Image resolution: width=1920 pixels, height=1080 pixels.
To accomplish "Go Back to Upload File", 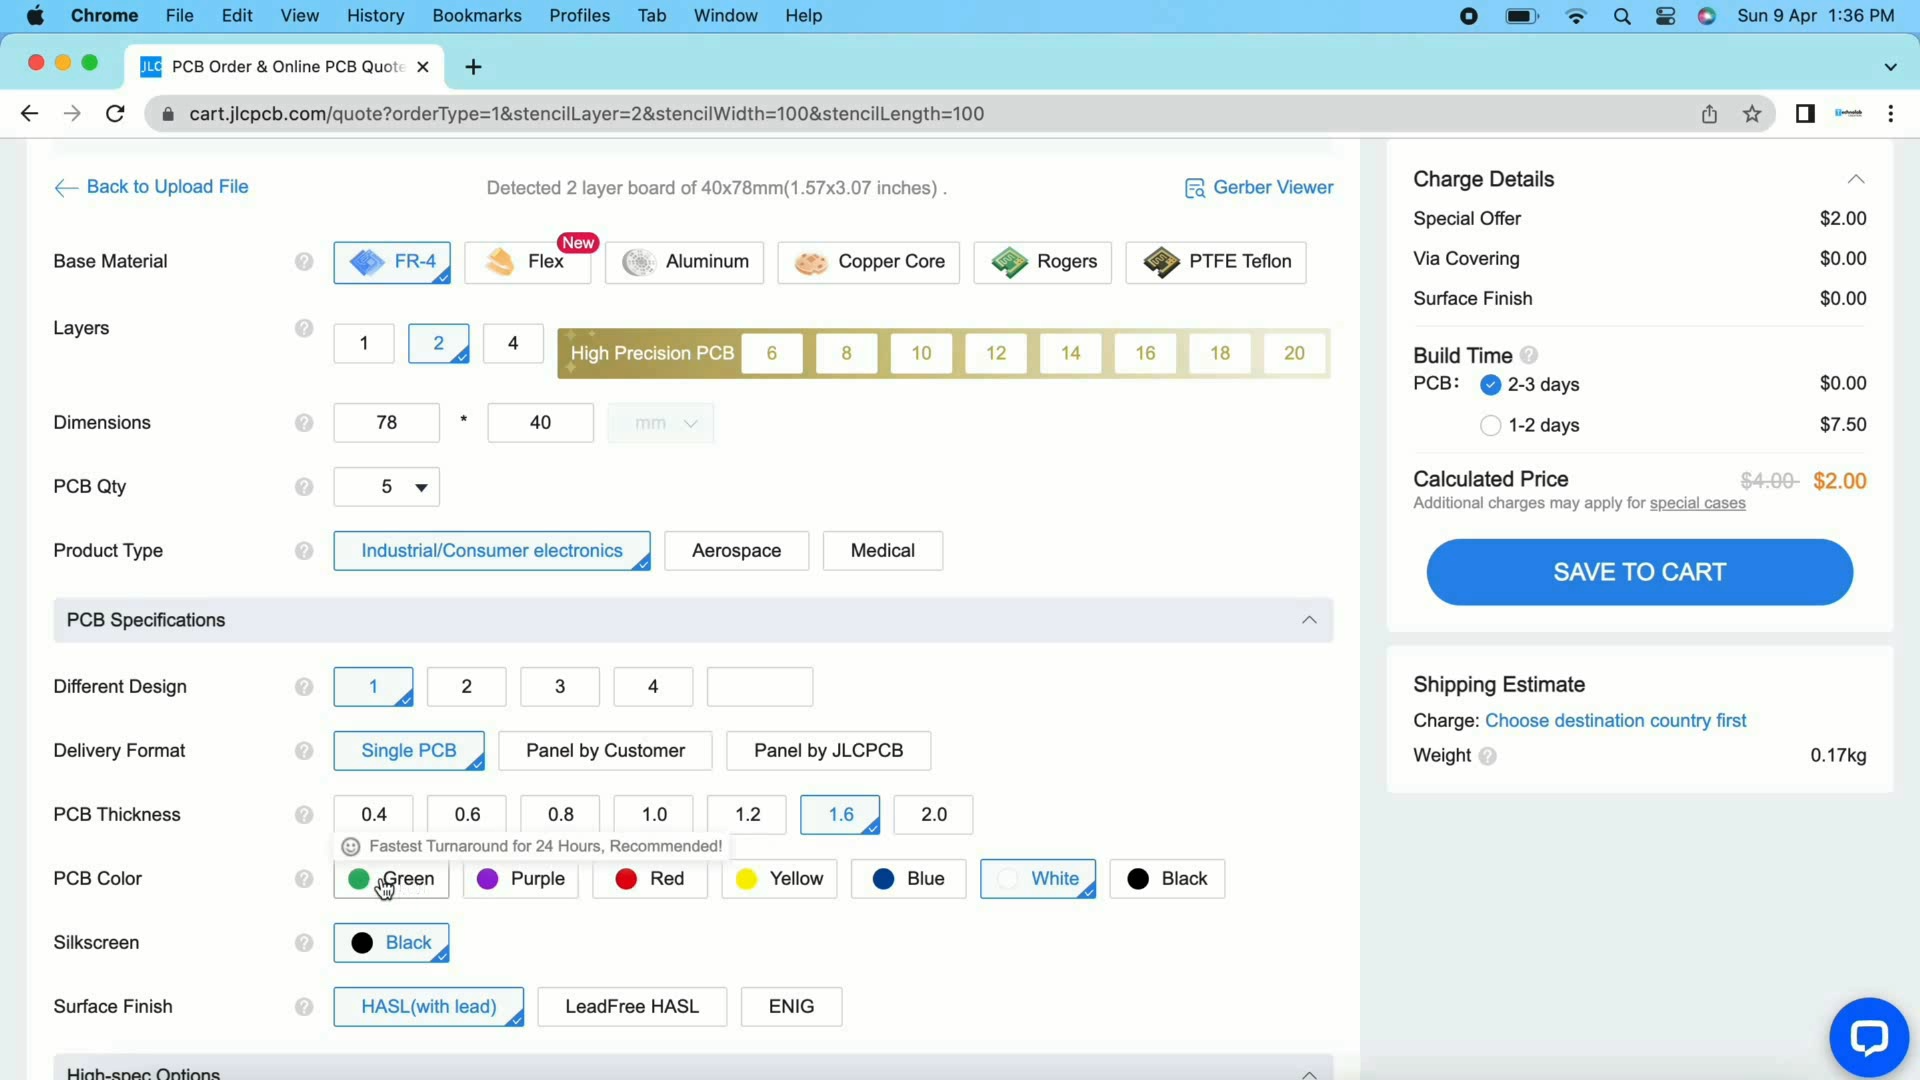I will (151, 187).
